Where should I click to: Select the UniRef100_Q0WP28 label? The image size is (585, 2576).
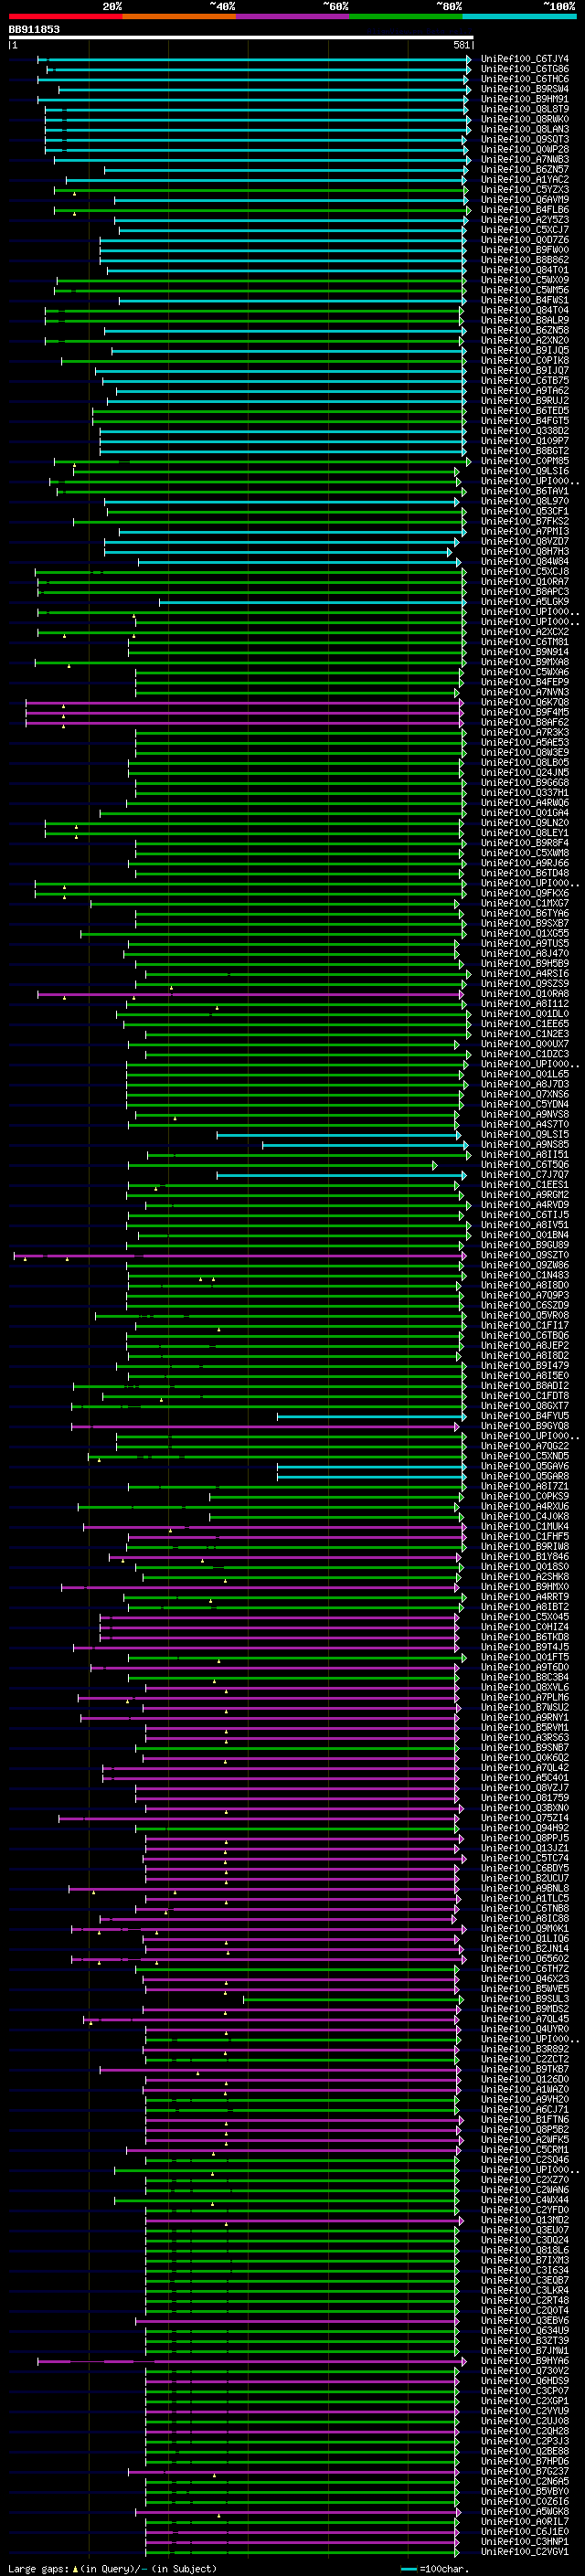pyautogui.click(x=525, y=149)
